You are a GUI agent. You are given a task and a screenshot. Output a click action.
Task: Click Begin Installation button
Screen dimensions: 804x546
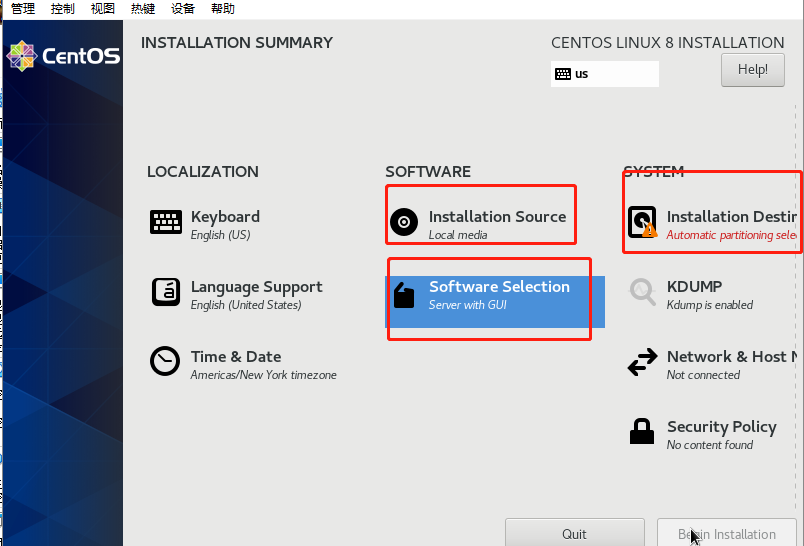(x=727, y=533)
